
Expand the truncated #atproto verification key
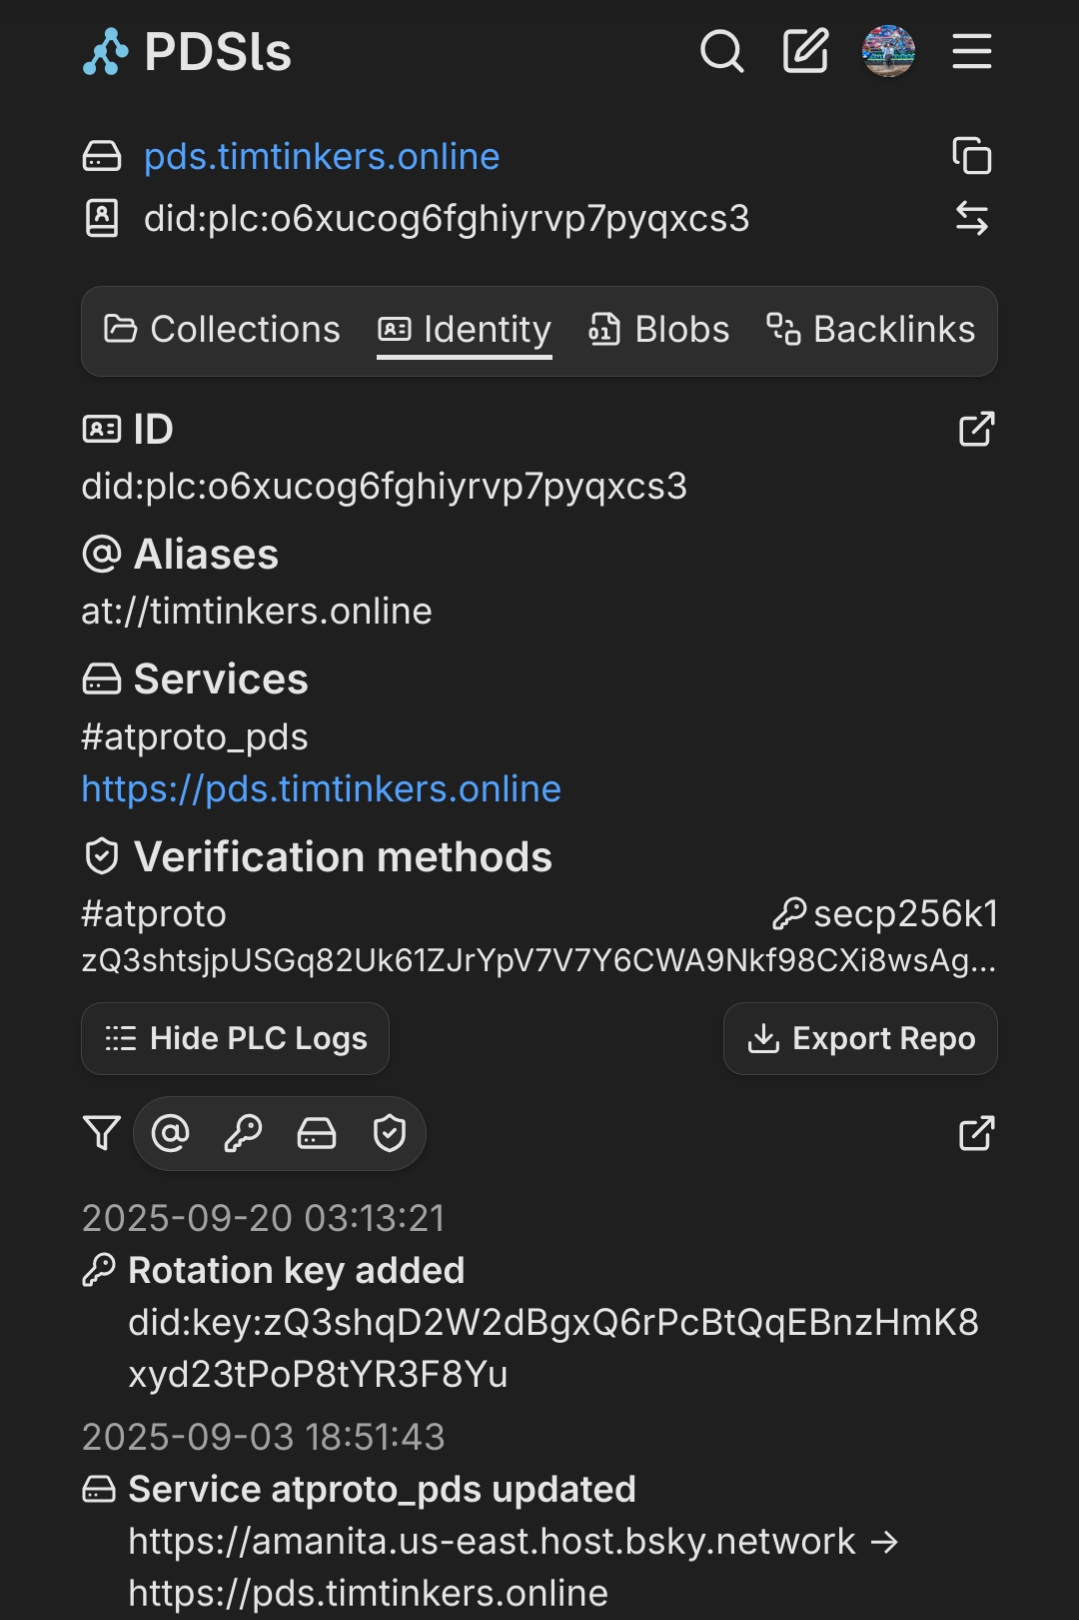[x=538, y=960]
